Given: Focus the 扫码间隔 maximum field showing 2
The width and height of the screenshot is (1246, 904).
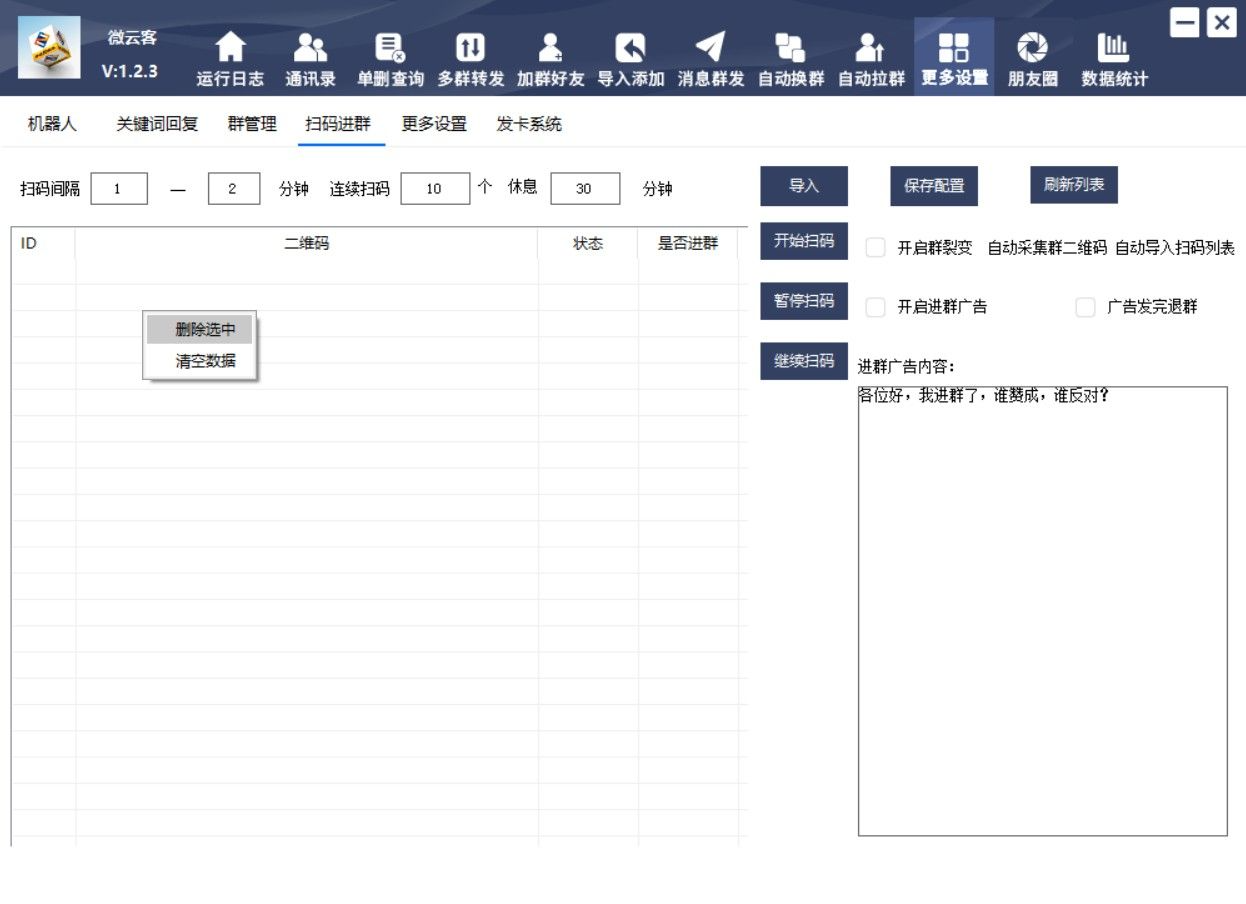Looking at the screenshot, I should pos(234,188).
